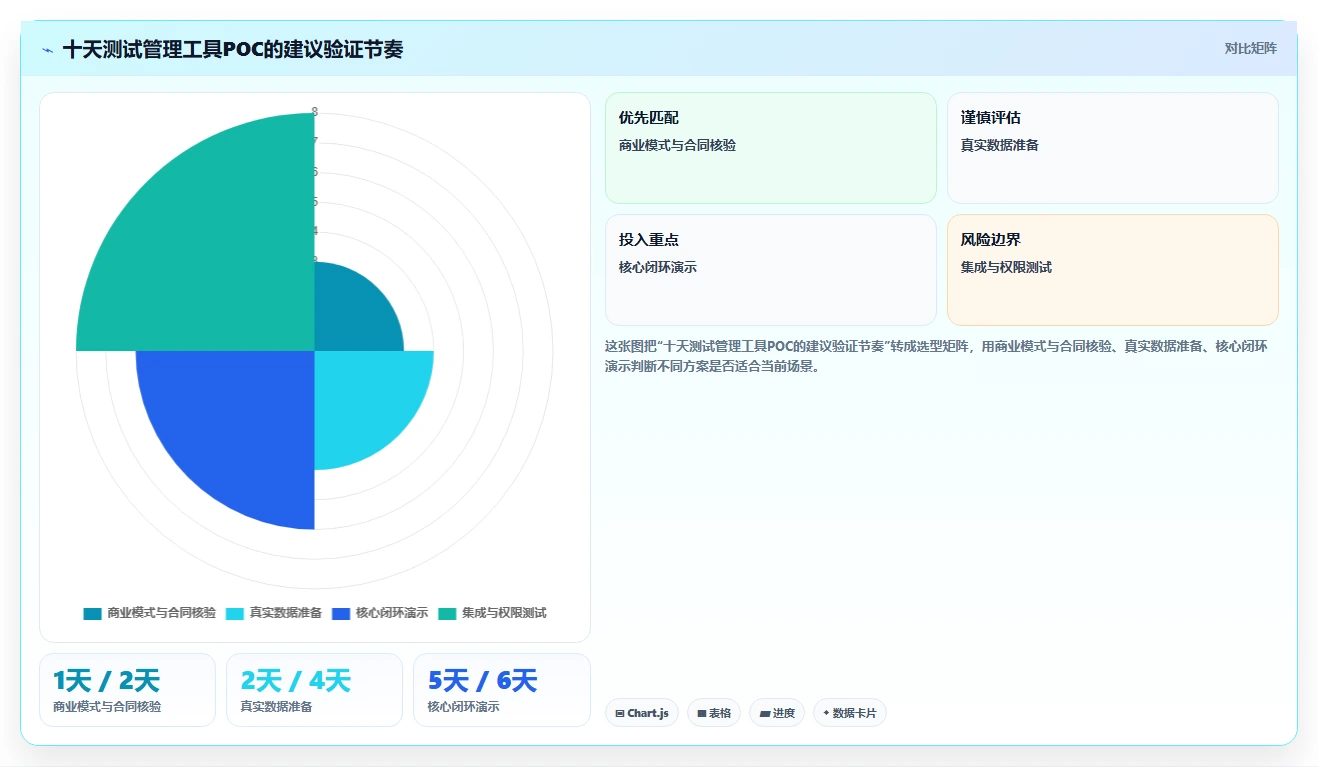Image resolution: width=1318 pixels, height=767 pixels.
Task: Toggle 核心闭环演示 legend swatch
Action: (341, 613)
